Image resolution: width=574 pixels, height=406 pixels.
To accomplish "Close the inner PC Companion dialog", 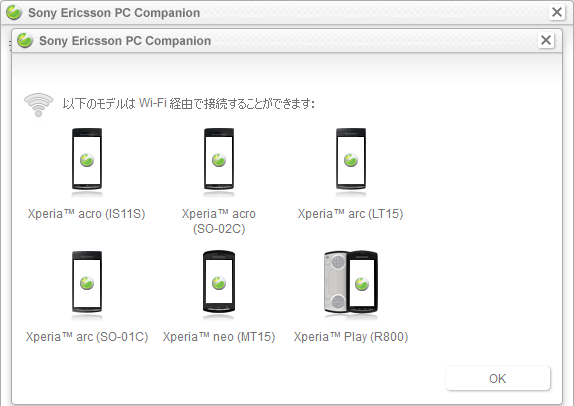I will tap(546, 40).
